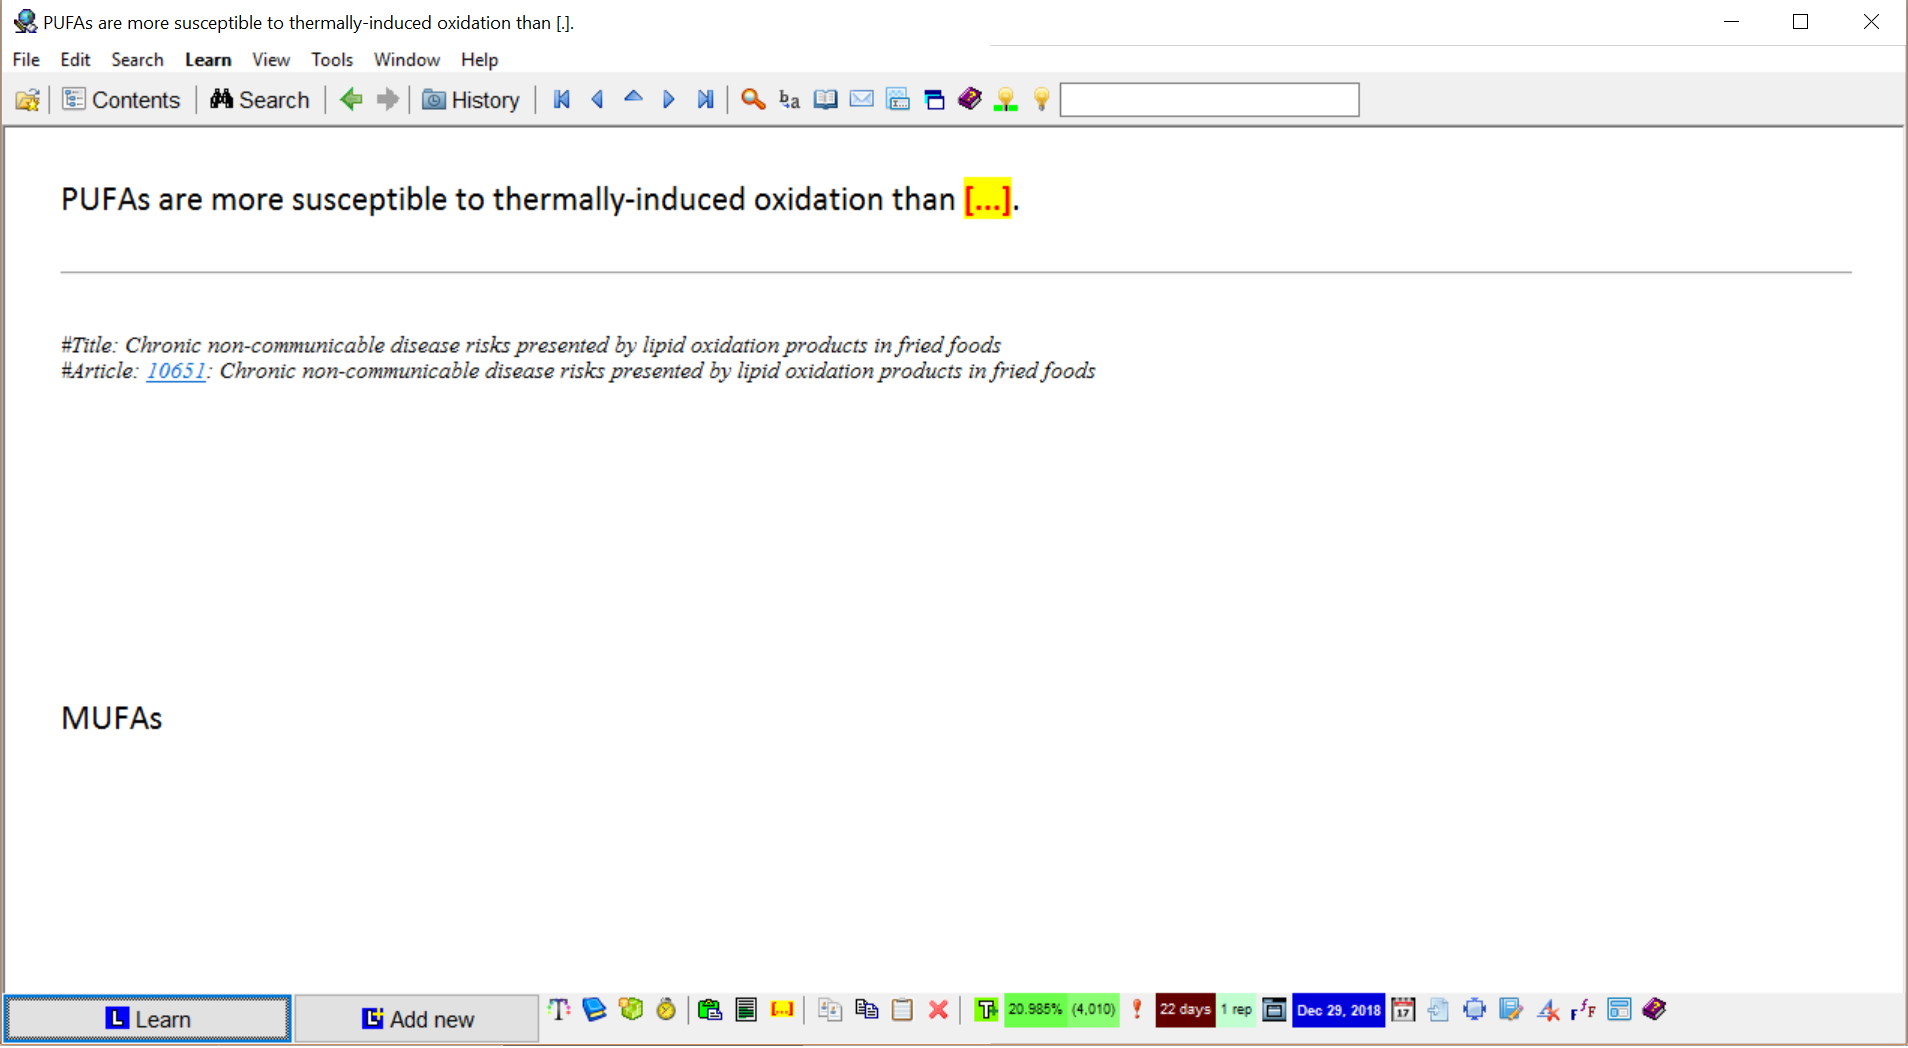Viewport: 1908px width, 1048px height.
Task: Click the red exclamation mark icon
Action: click(1137, 1010)
